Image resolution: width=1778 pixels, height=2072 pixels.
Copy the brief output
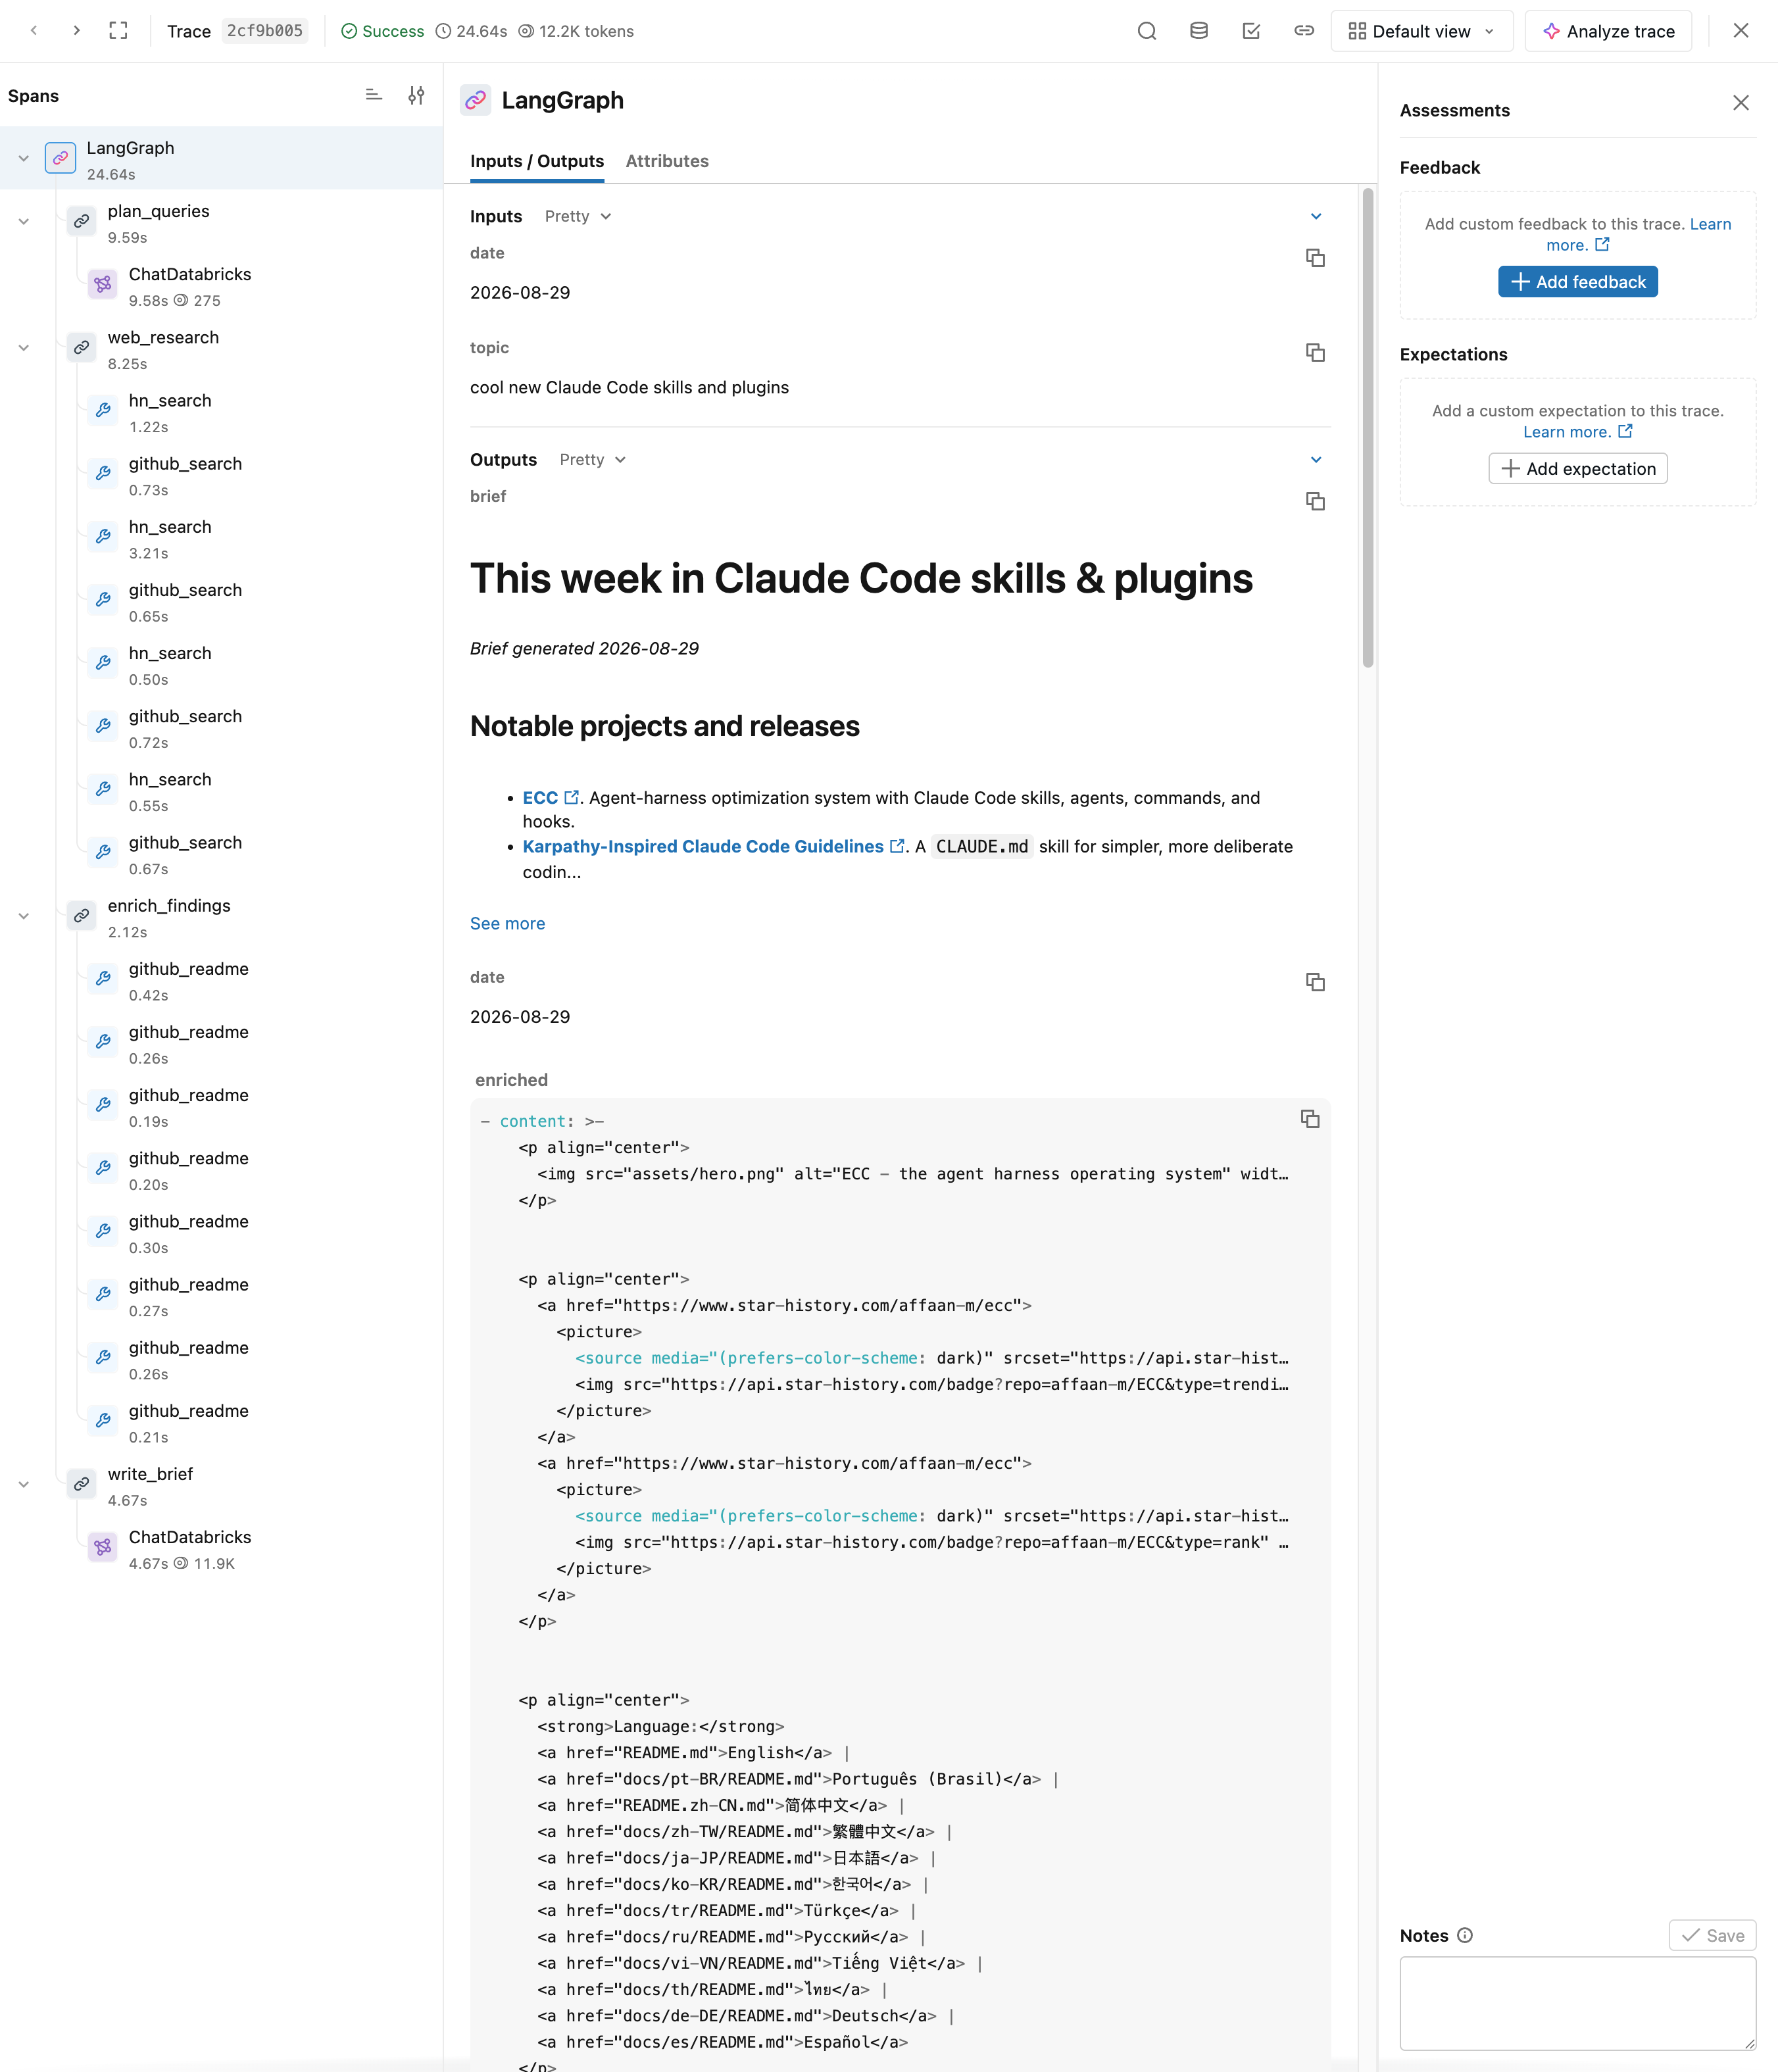click(1315, 501)
